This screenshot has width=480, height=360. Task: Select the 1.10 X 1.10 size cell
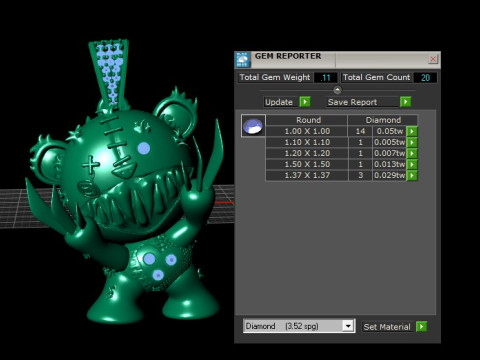pyautogui.click(x=307, y=142)
